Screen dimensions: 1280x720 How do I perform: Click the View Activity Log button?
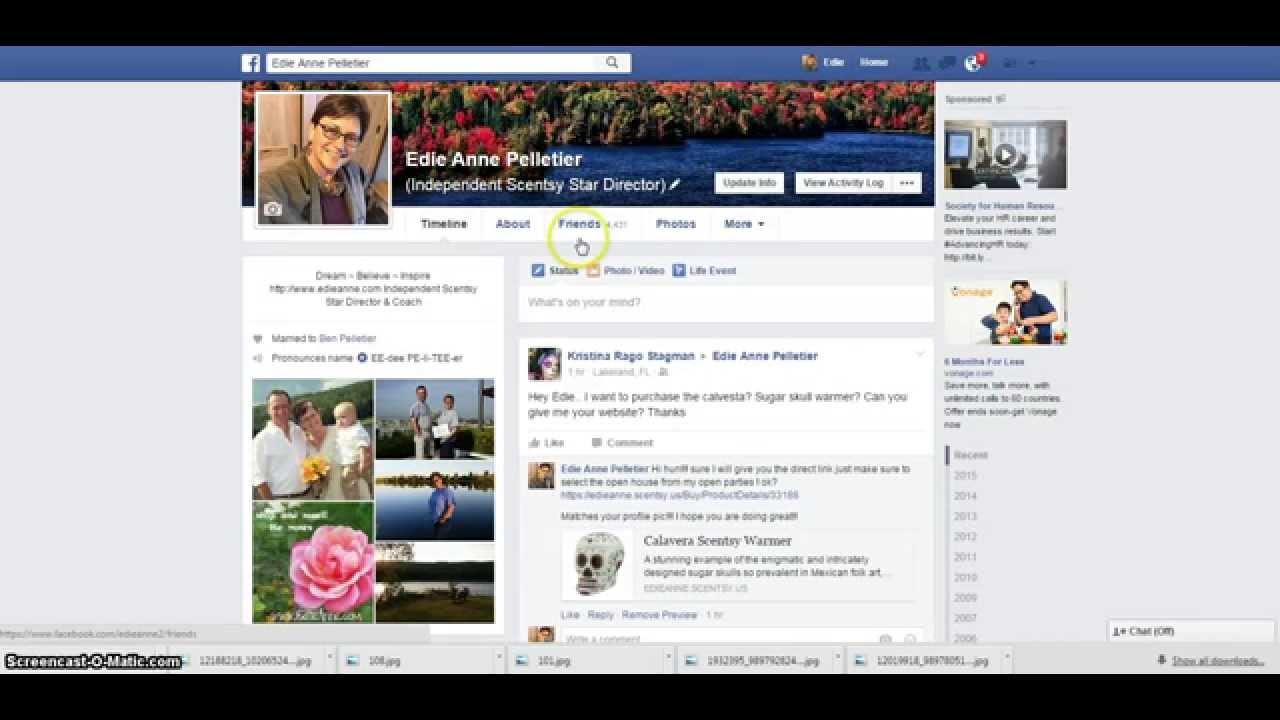[843, 183]
